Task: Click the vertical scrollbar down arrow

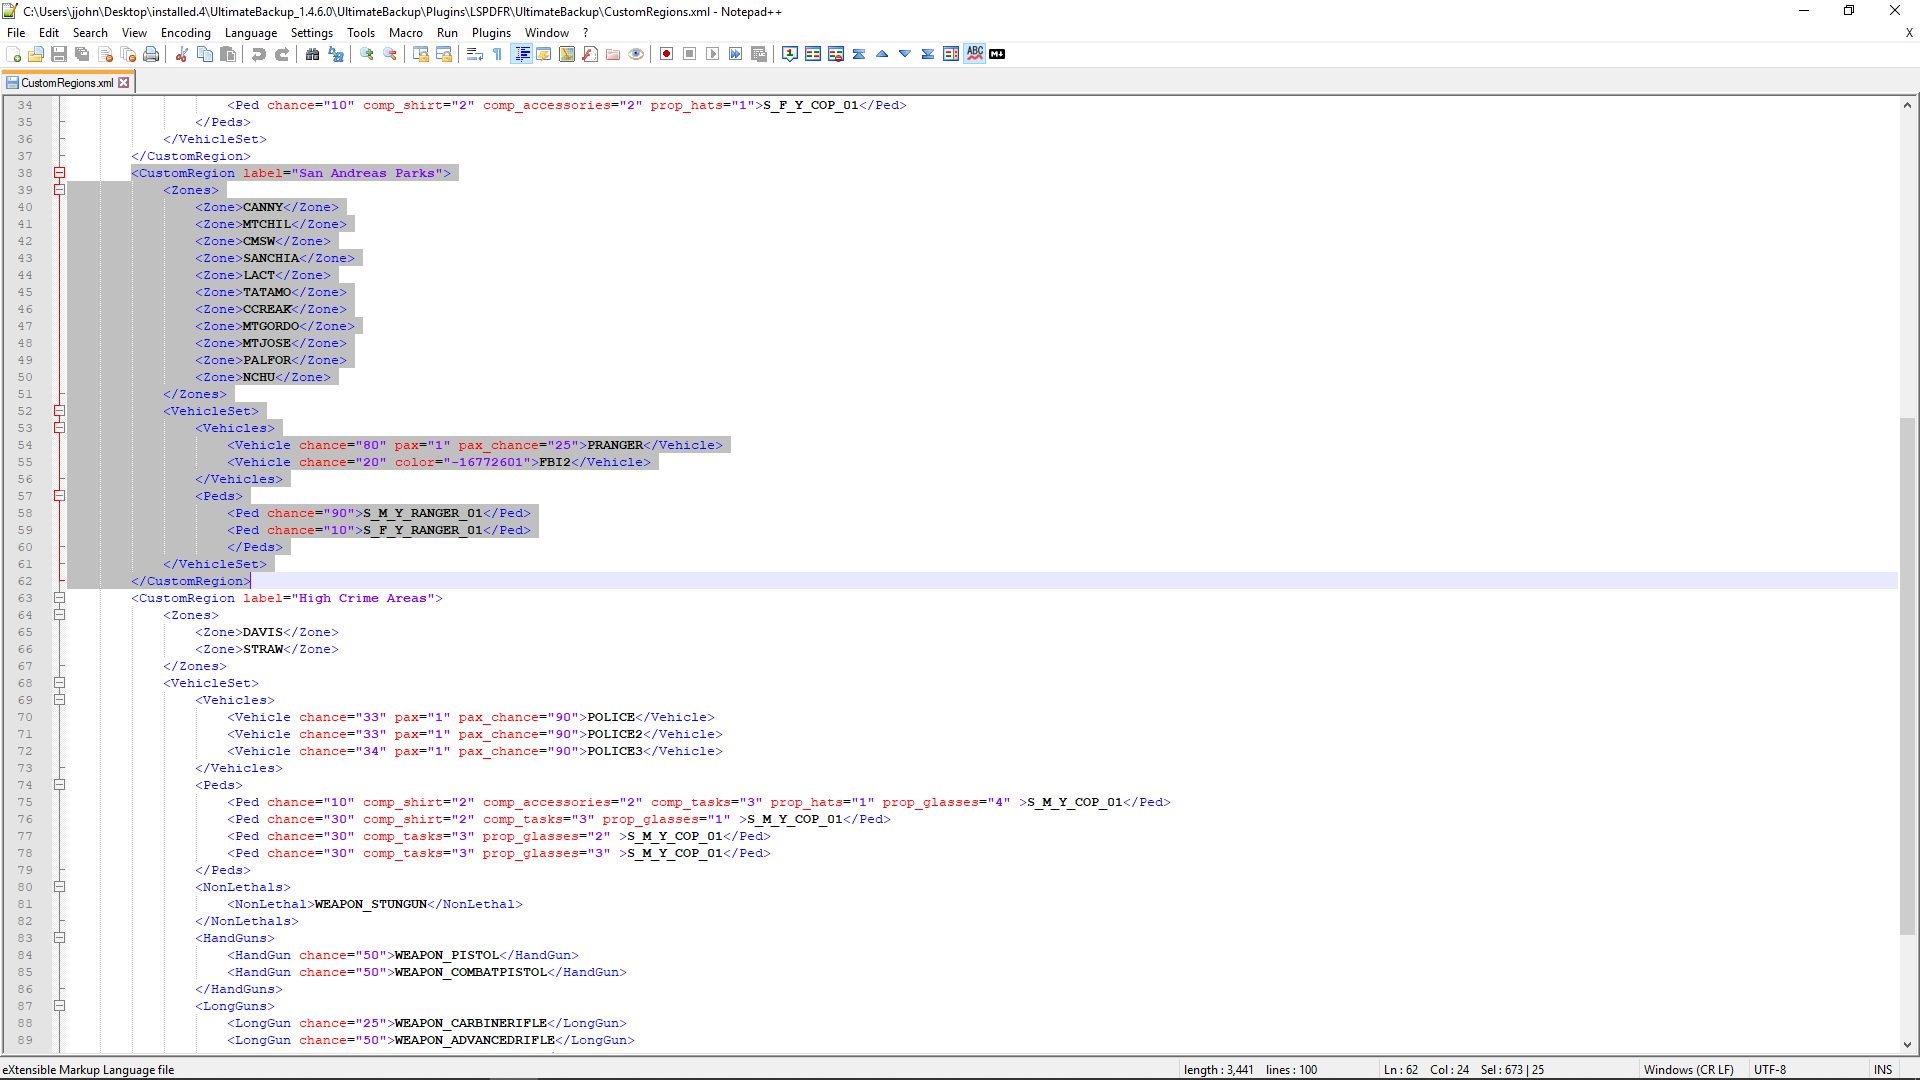Action: tap(1907, 1045)
